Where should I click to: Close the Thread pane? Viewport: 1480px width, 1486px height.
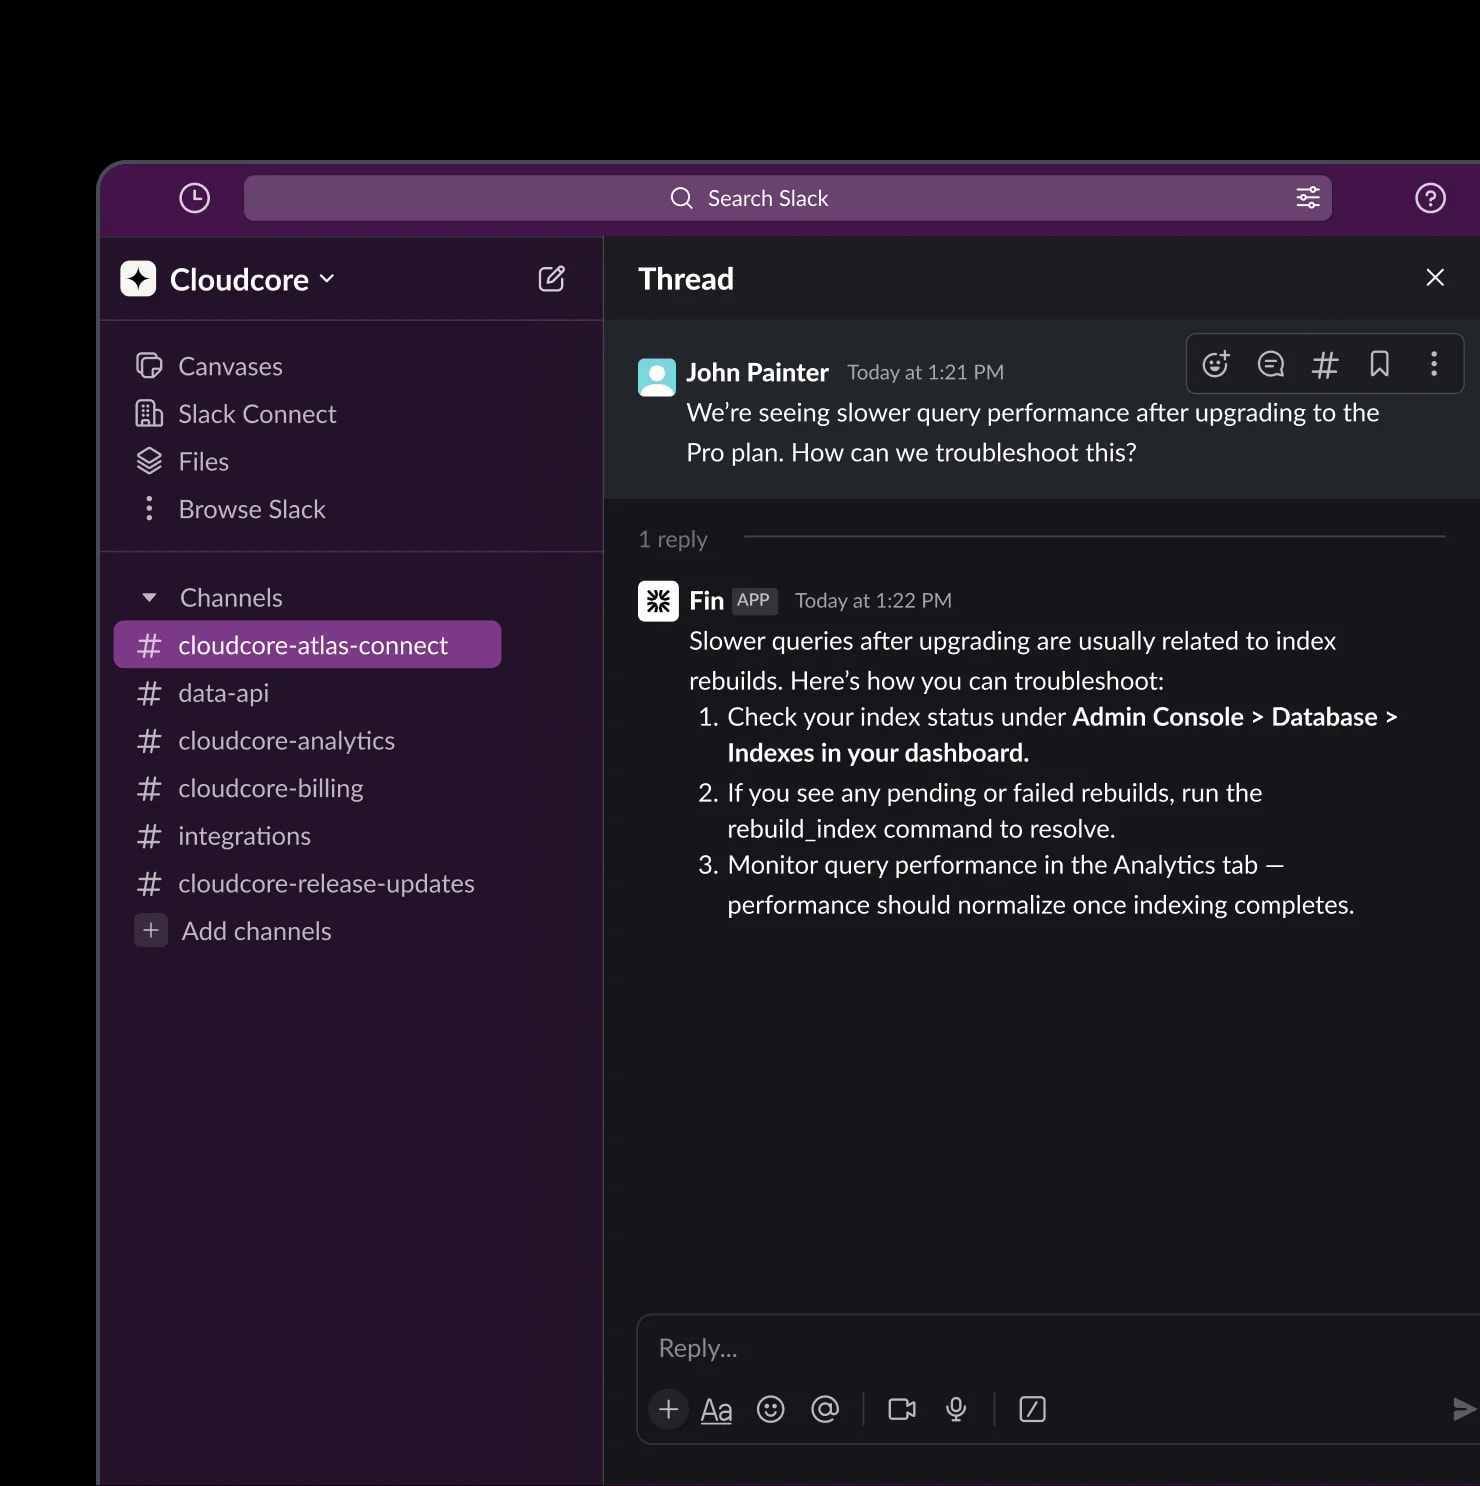(x=1435, y=277)
